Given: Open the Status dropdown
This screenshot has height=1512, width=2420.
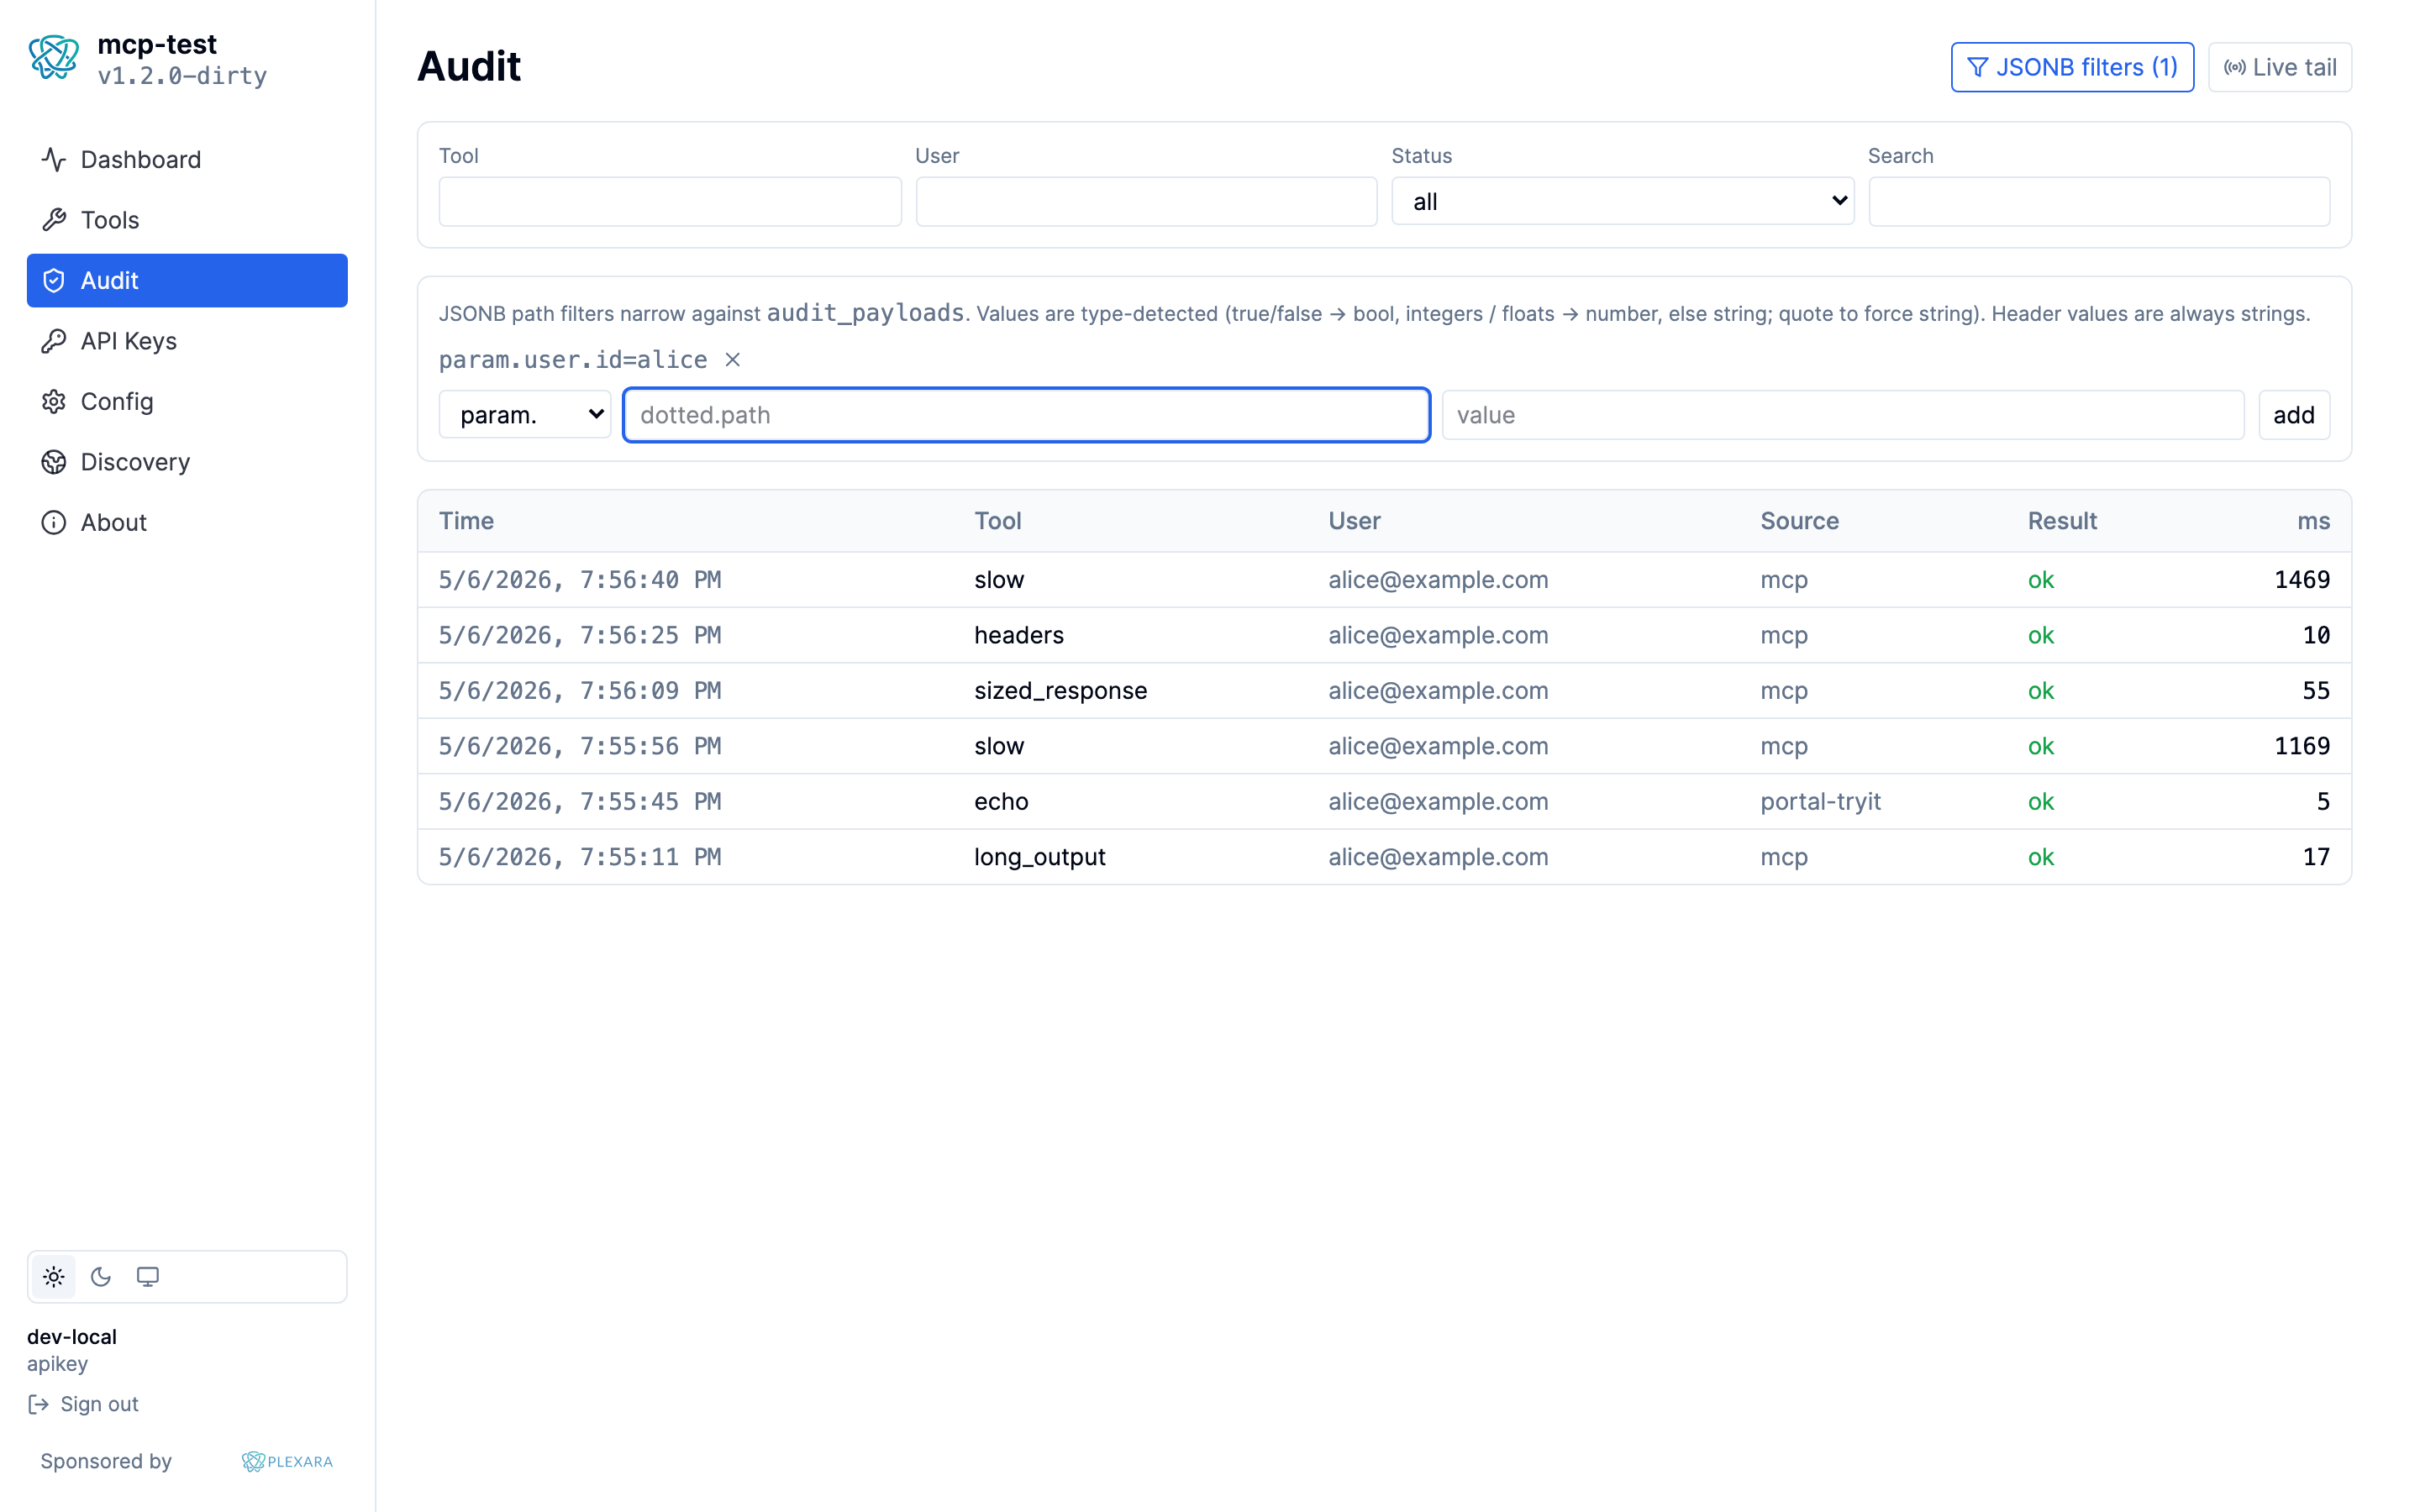Looking at the screenshot, I should tap(1623, 201).
